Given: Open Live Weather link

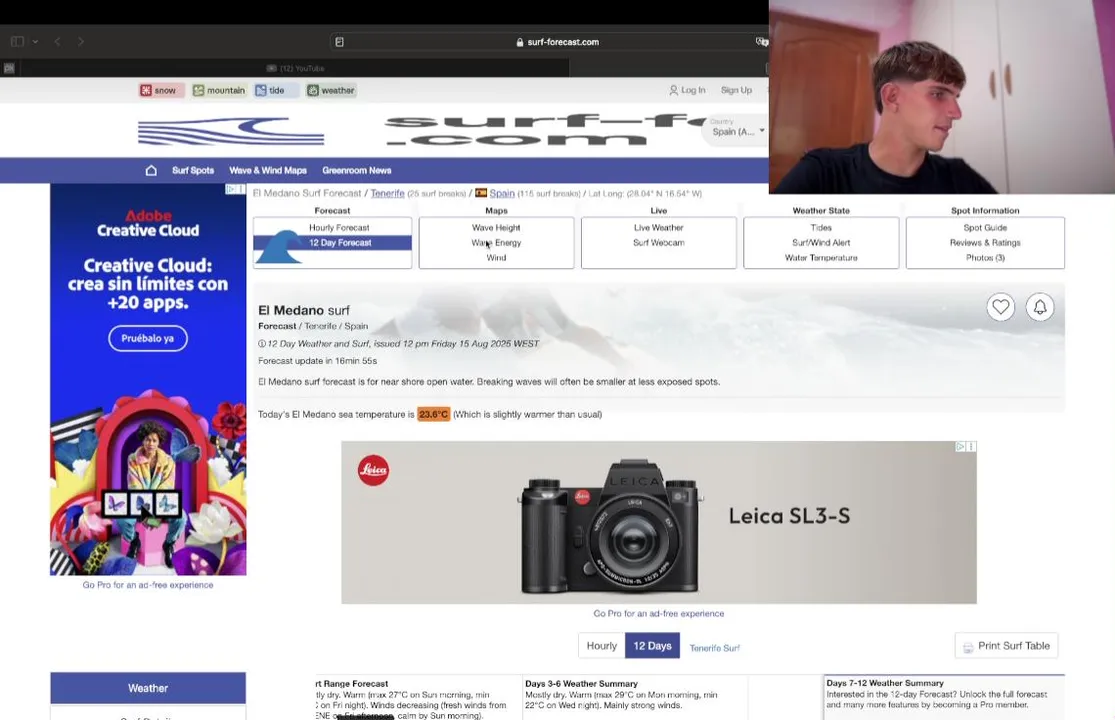Looking at the screenshot, I should [658, 227].
